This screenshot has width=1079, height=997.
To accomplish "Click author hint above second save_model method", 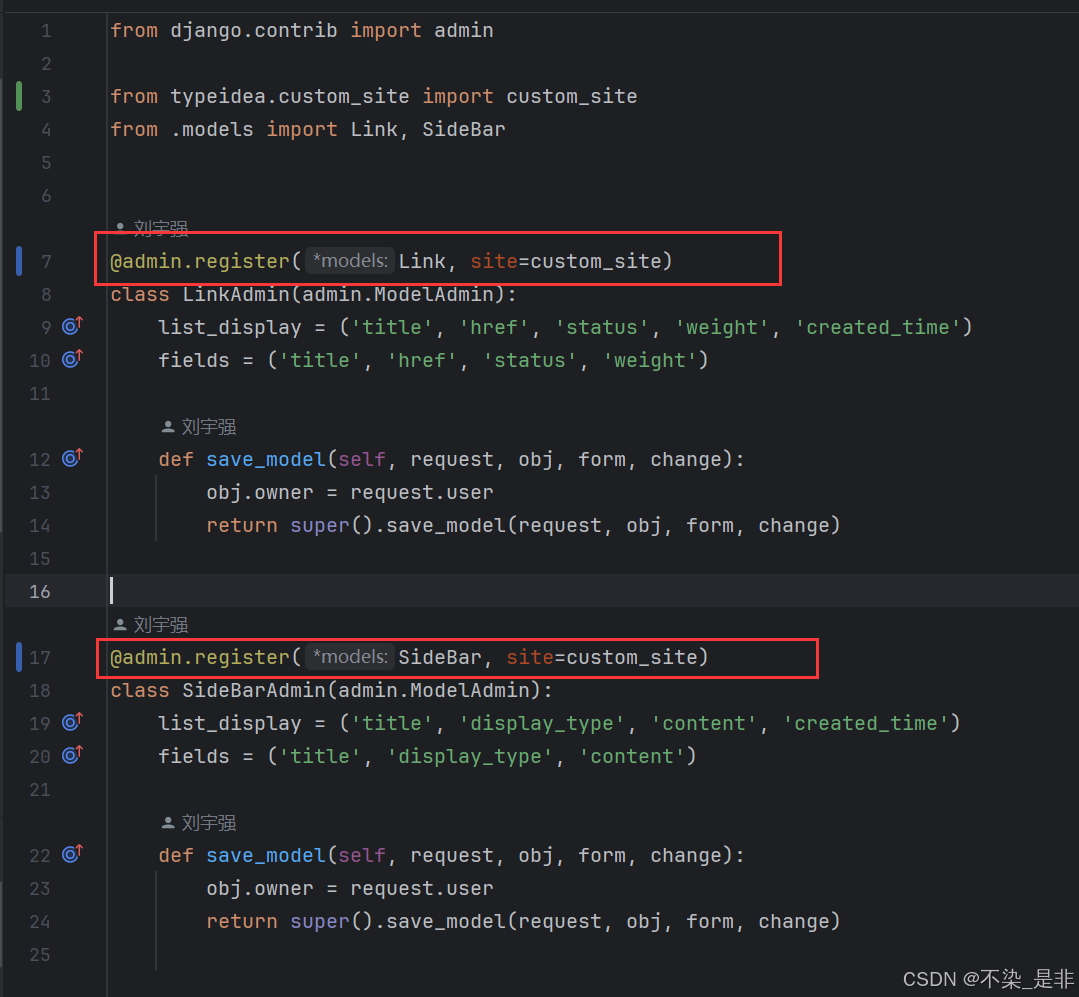I will click(x=199, y=823).
